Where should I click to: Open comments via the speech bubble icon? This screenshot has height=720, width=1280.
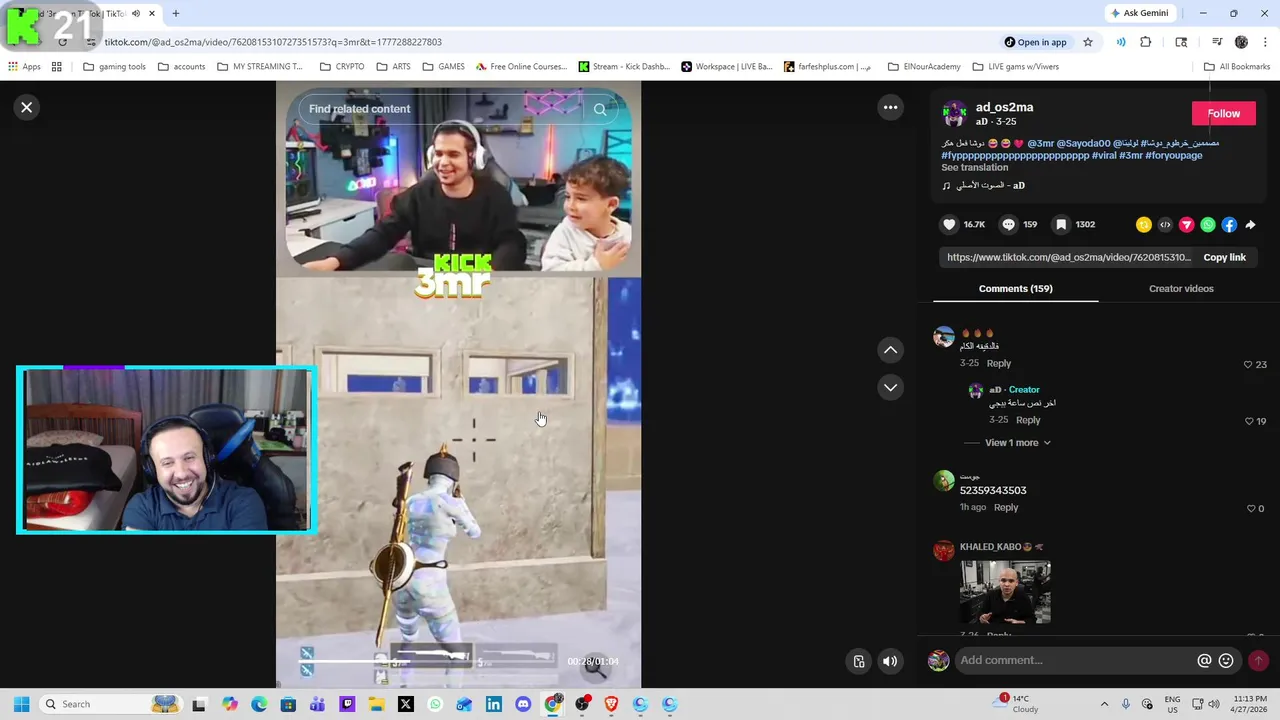(1008, 225)
